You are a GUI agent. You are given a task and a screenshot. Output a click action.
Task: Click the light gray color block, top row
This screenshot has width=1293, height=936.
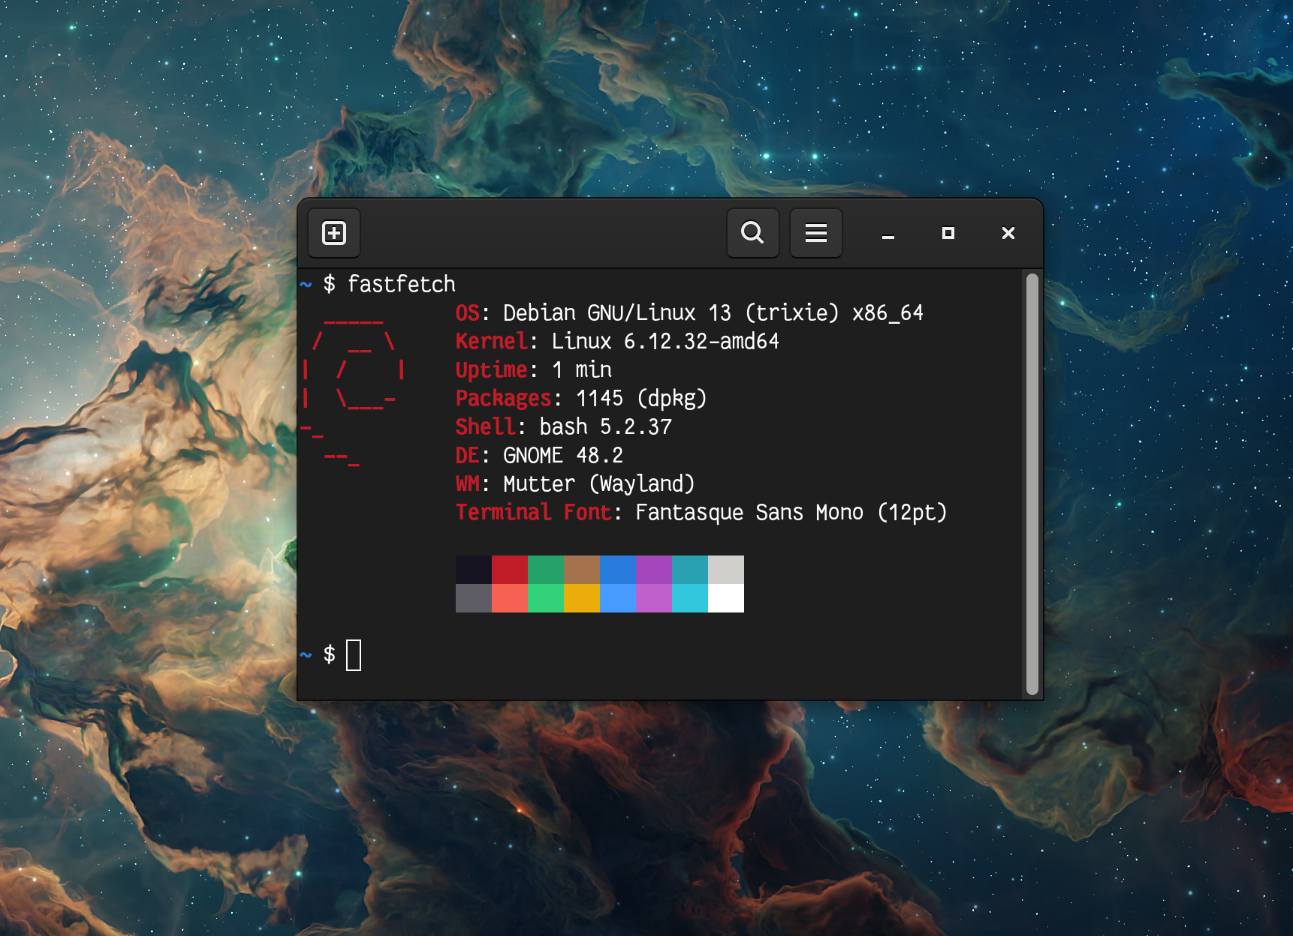(726, 570)
